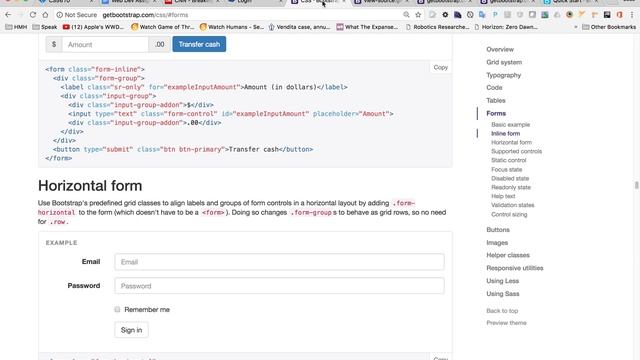Click the blue P extension icon
The image size is (640, 360).
(495, 15)
